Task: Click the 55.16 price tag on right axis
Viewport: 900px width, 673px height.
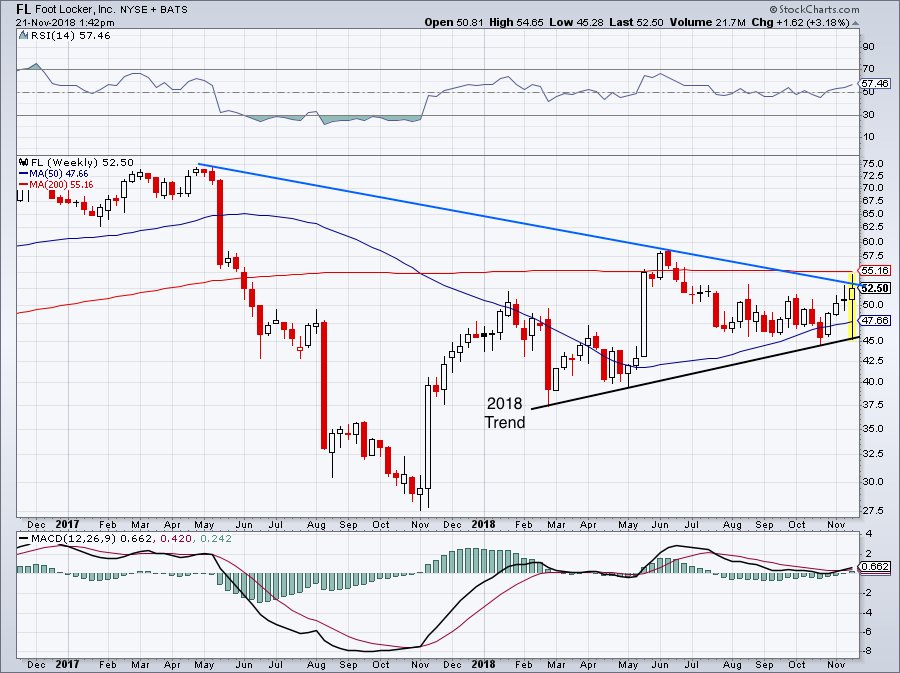Action: pyautogui.click(x=875, y=270)
